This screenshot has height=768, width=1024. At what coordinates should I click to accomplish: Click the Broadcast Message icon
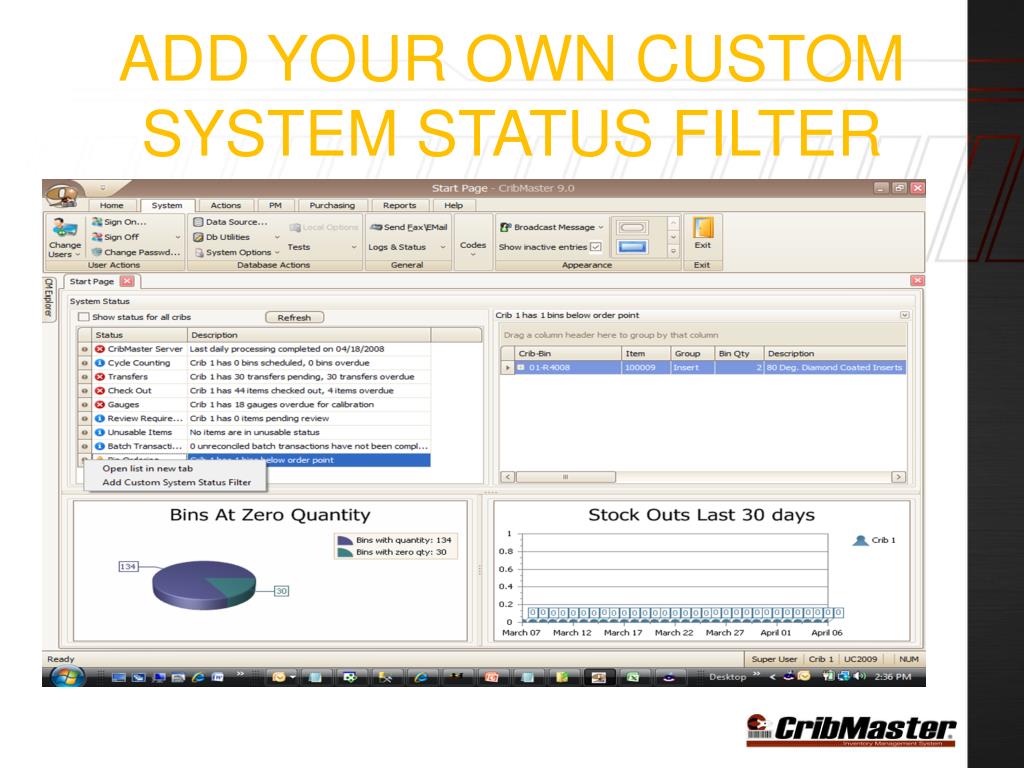(x=505, y=227)
